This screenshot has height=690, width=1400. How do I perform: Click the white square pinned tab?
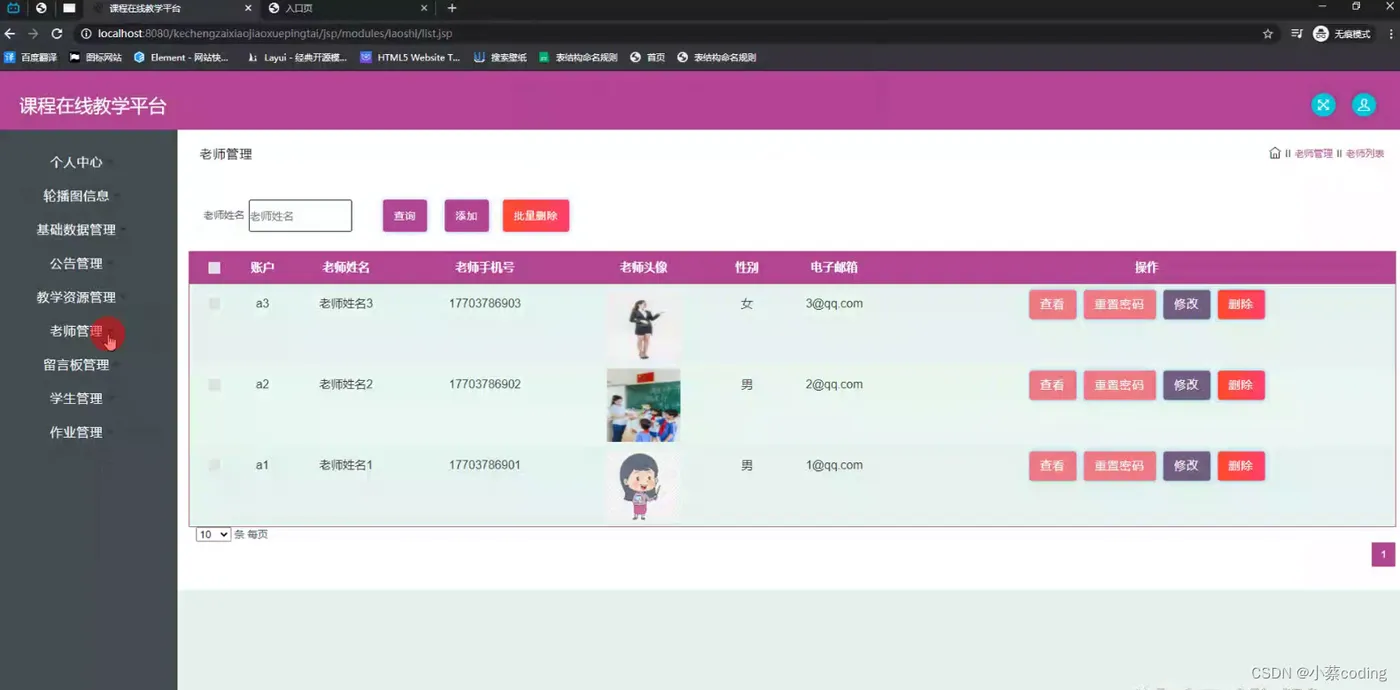[69, 8]
